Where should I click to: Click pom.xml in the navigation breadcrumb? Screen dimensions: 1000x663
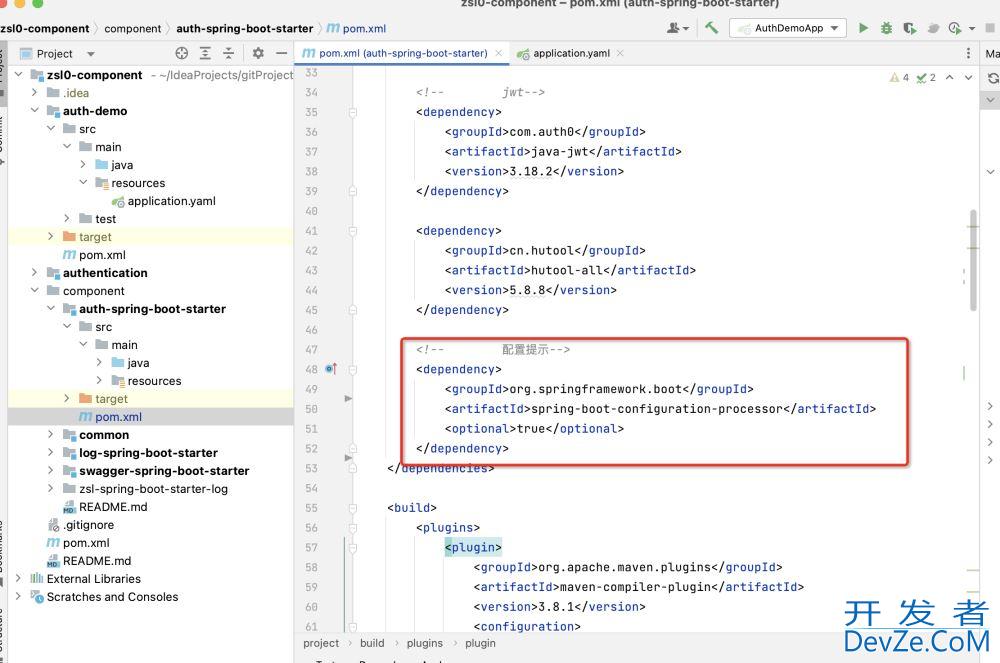357,28
